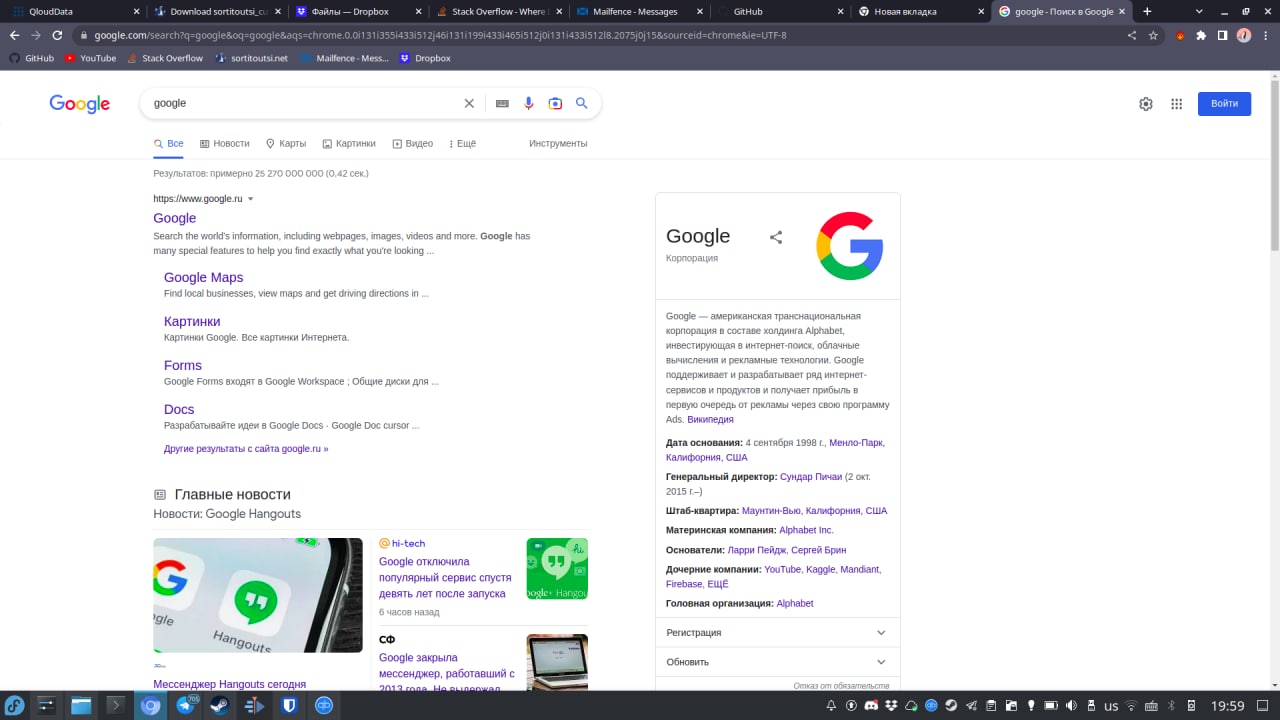Reload the page

click(57, 35)
